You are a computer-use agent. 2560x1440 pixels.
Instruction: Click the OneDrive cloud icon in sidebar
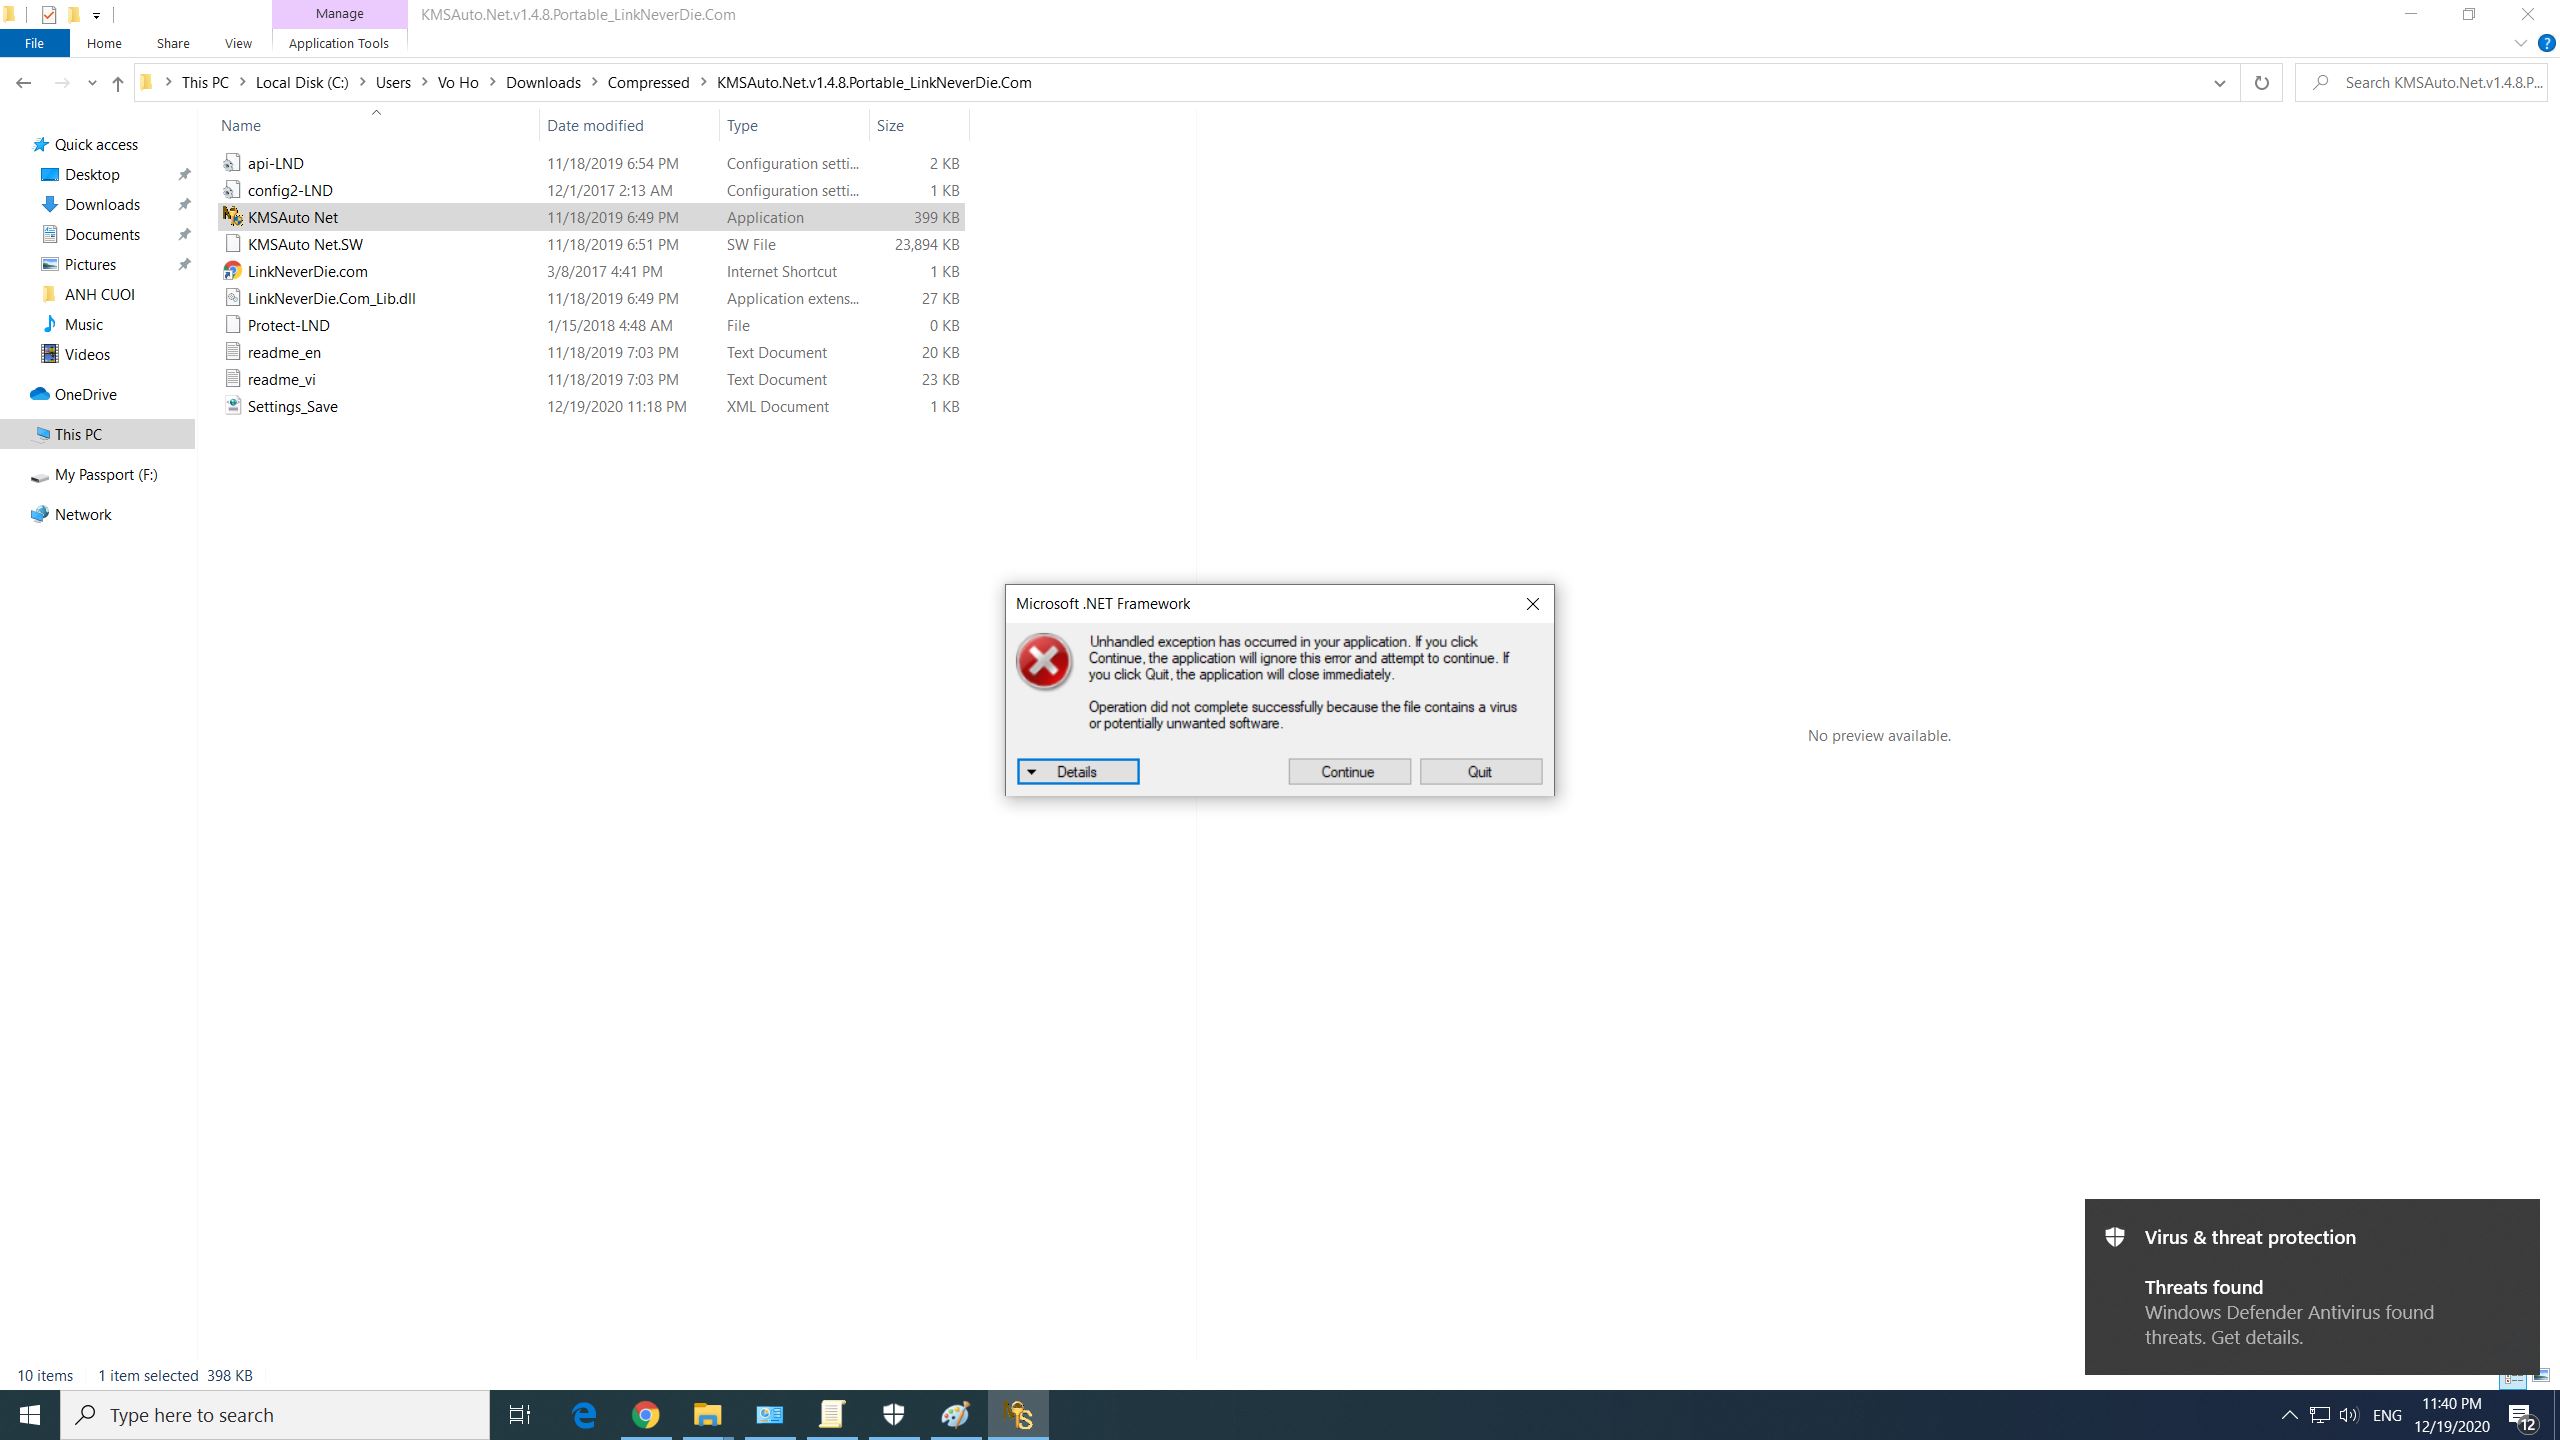(x=39, y=394)
